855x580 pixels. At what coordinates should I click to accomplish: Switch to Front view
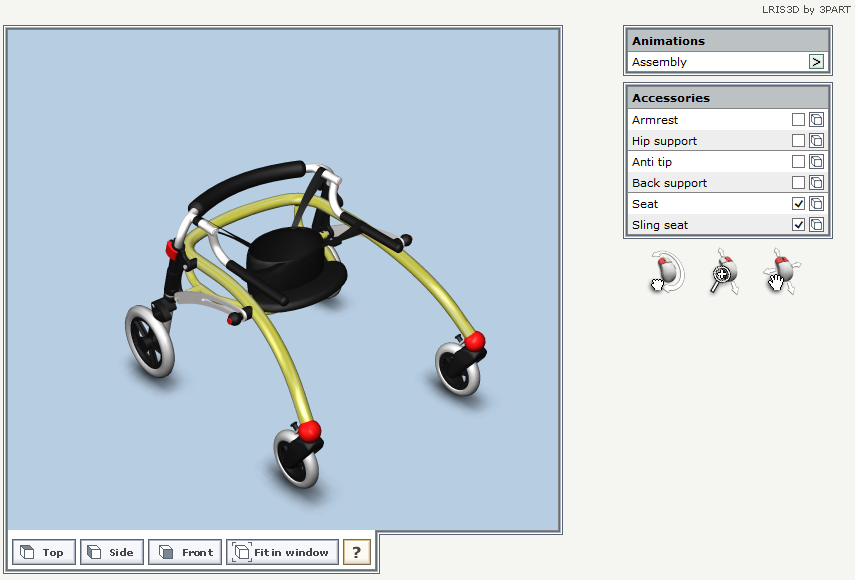[185, 552]
